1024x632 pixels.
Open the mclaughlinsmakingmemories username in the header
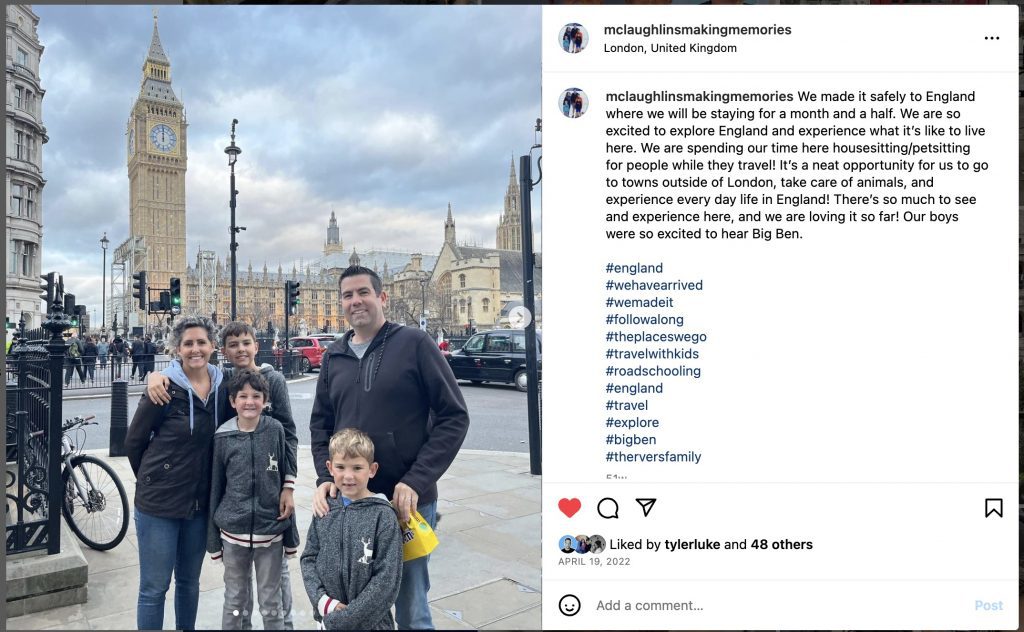click(x=697, y=29)
